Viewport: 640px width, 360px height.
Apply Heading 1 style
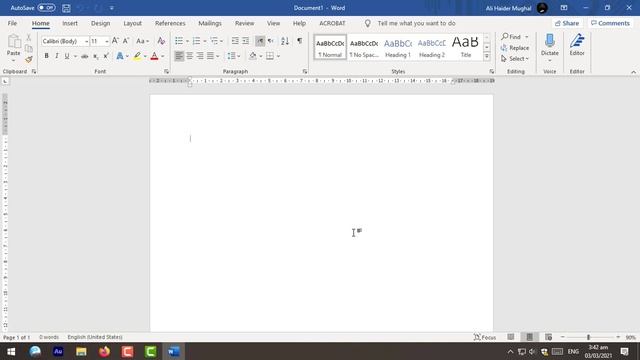tap(398, 47)
